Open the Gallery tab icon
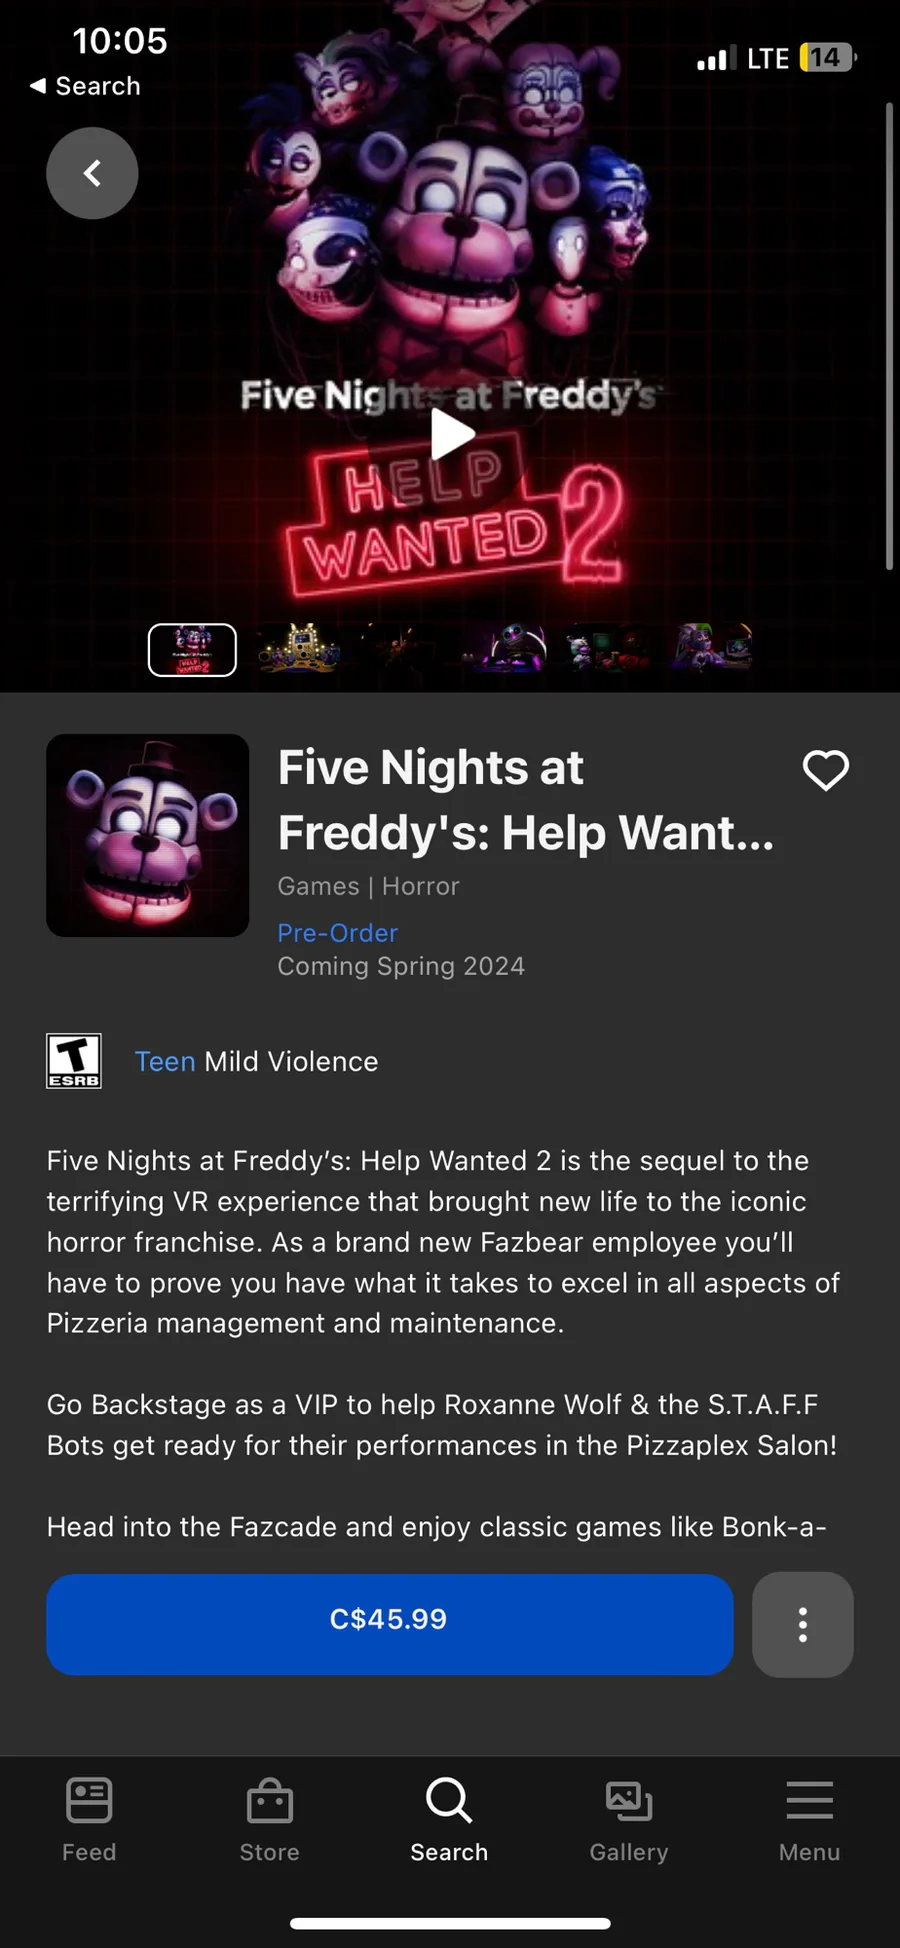Screen dimensions: 900x1948 coord(629,1820)
